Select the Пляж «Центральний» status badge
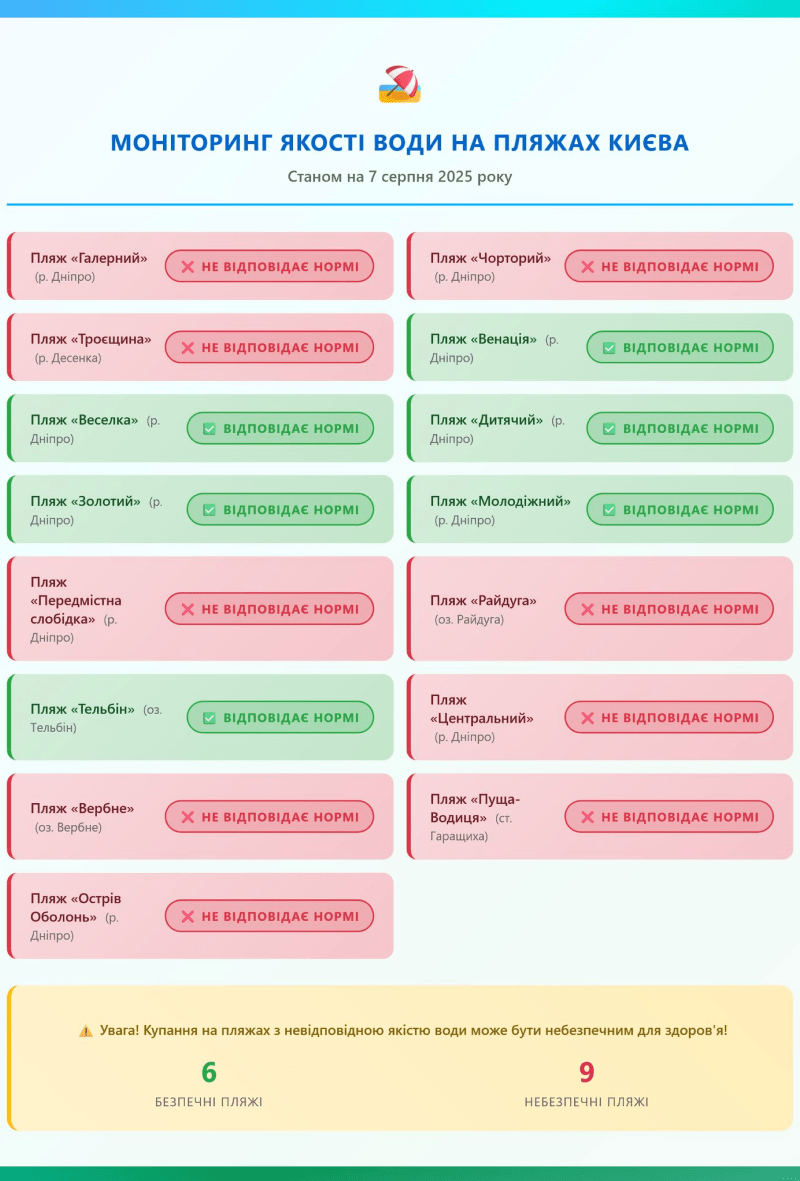Screen dimensions: 800x1181 click(x=669, y=718)
